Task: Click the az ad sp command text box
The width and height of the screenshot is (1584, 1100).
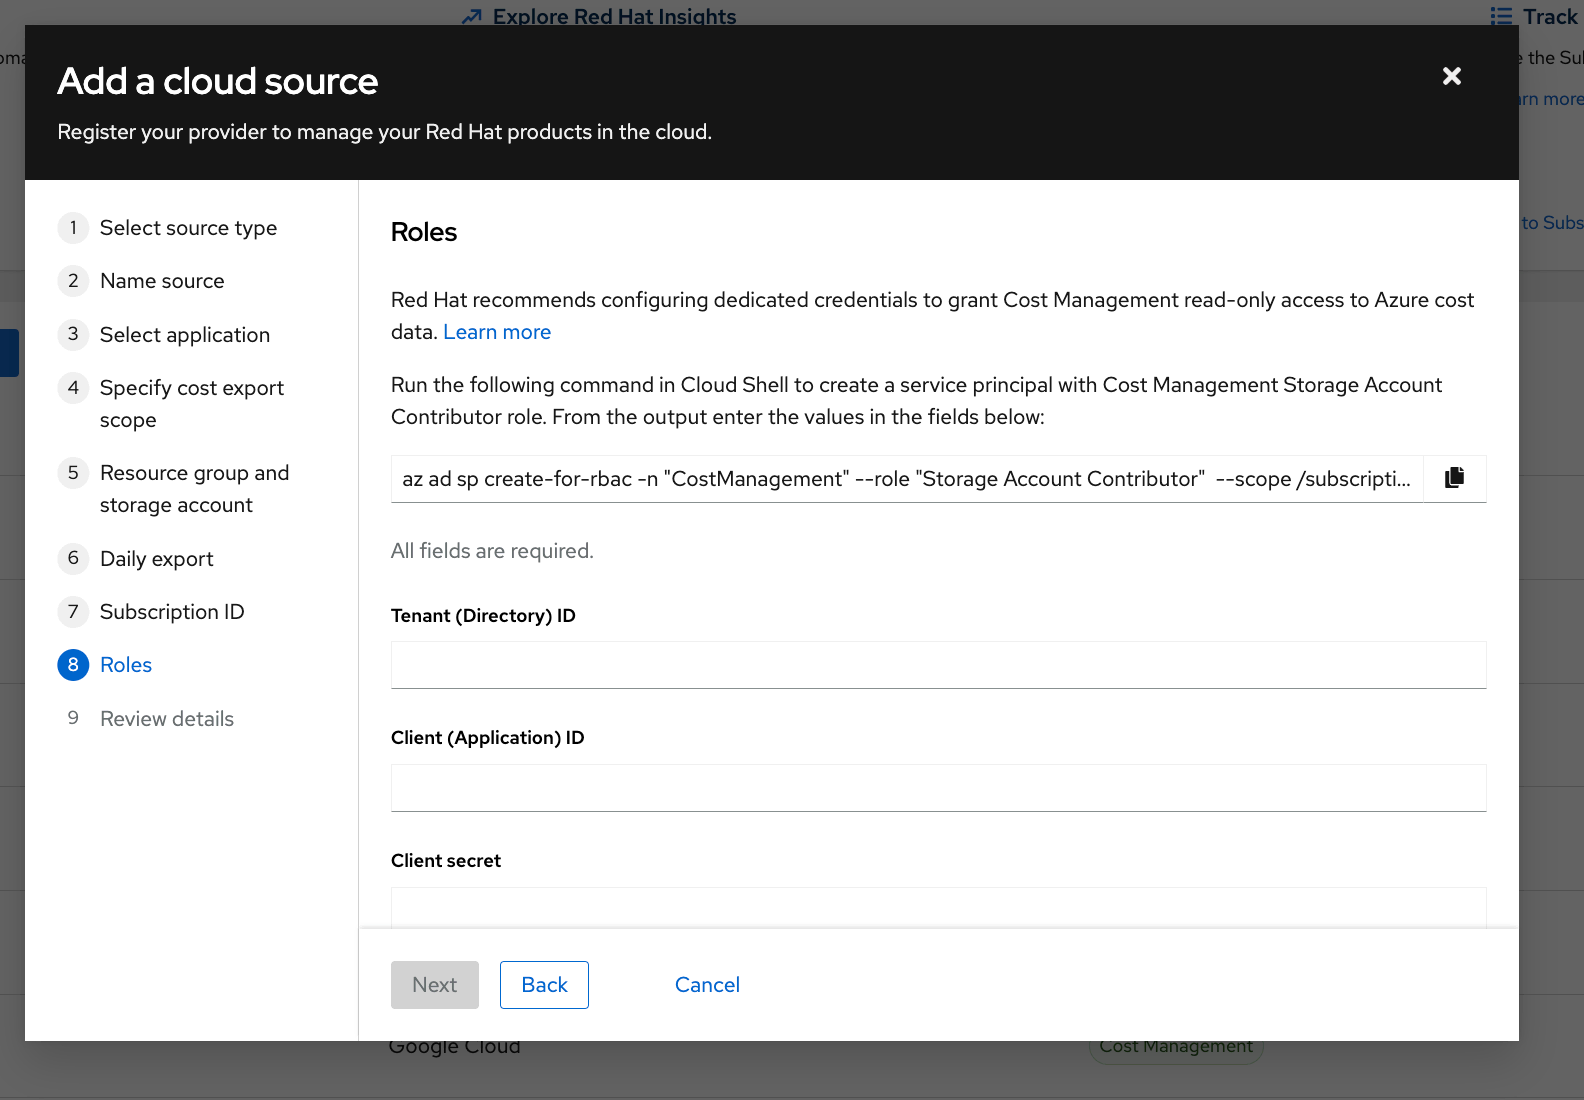Action: pos(905,479)
